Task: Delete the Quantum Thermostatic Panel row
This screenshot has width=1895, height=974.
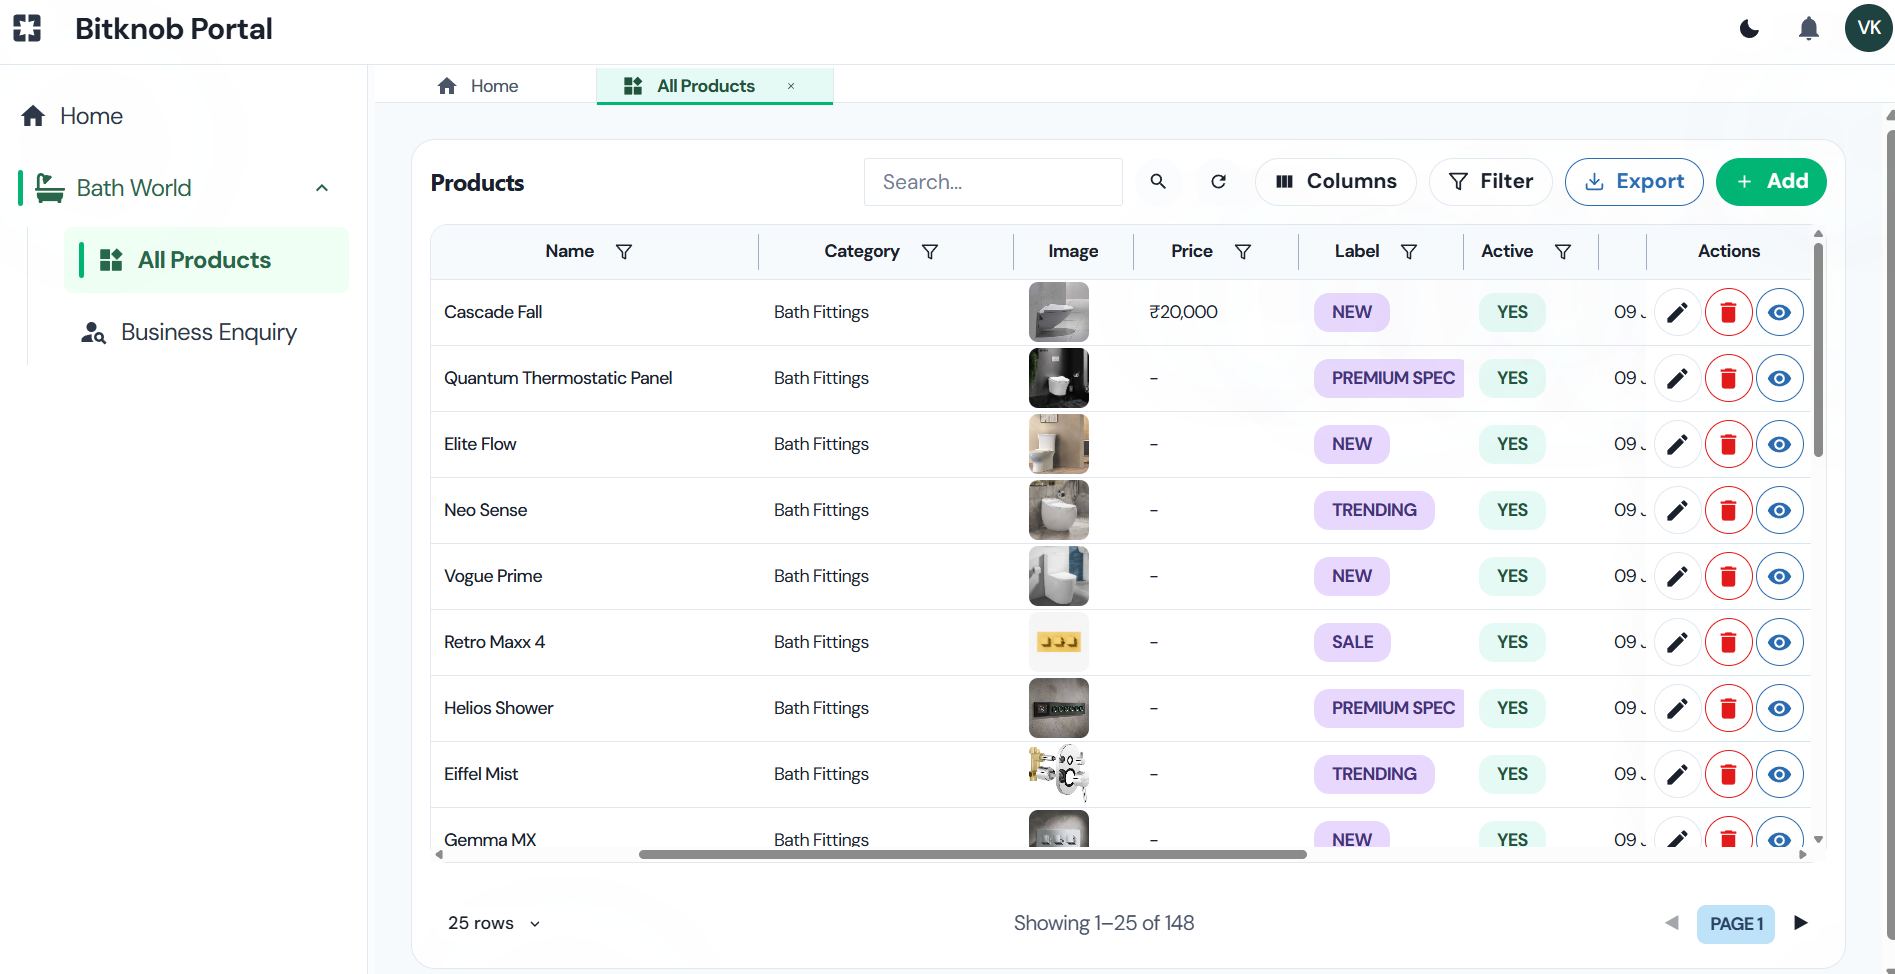Action: [x=1728, y=378]
